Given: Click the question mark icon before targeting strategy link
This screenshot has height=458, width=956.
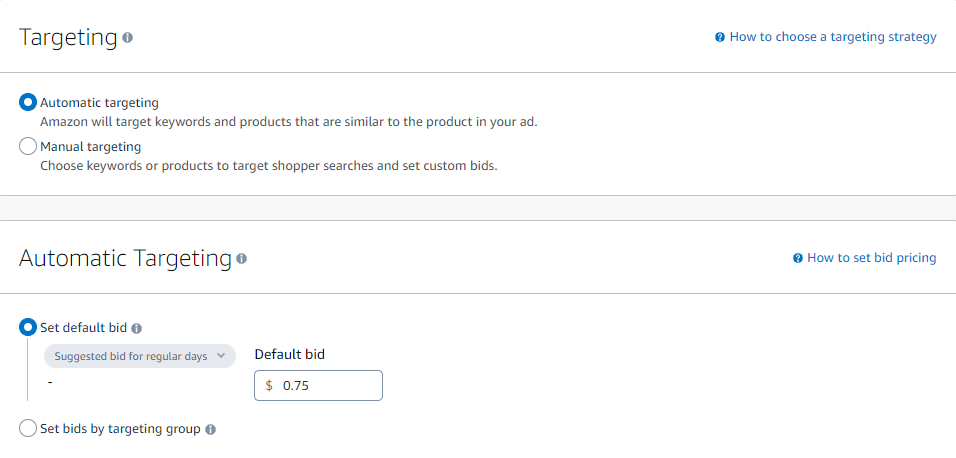Looking at the screenshot, I should pyautogui.click(x=720, y=37).
